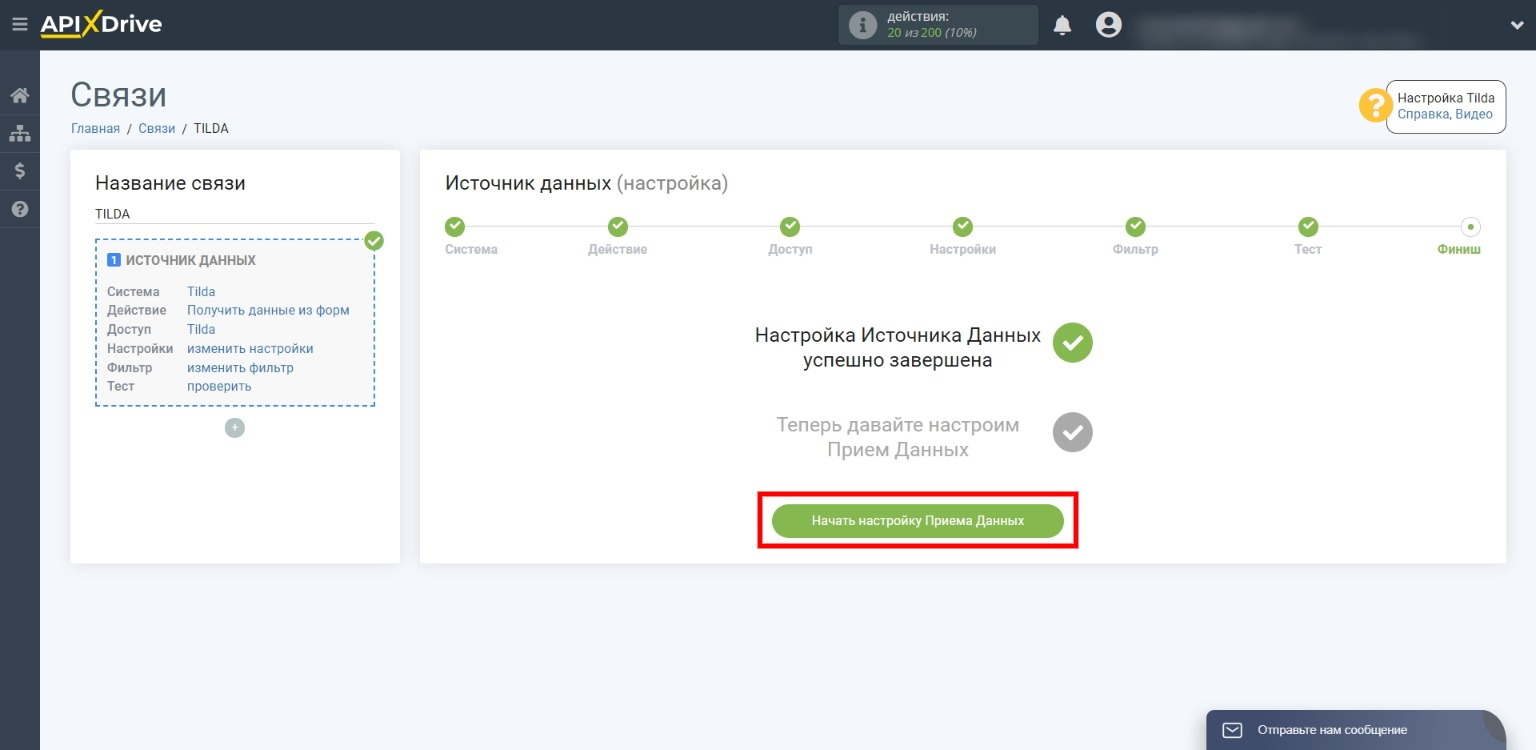
Task: Open the Справка link
Action: (1423, 114)
